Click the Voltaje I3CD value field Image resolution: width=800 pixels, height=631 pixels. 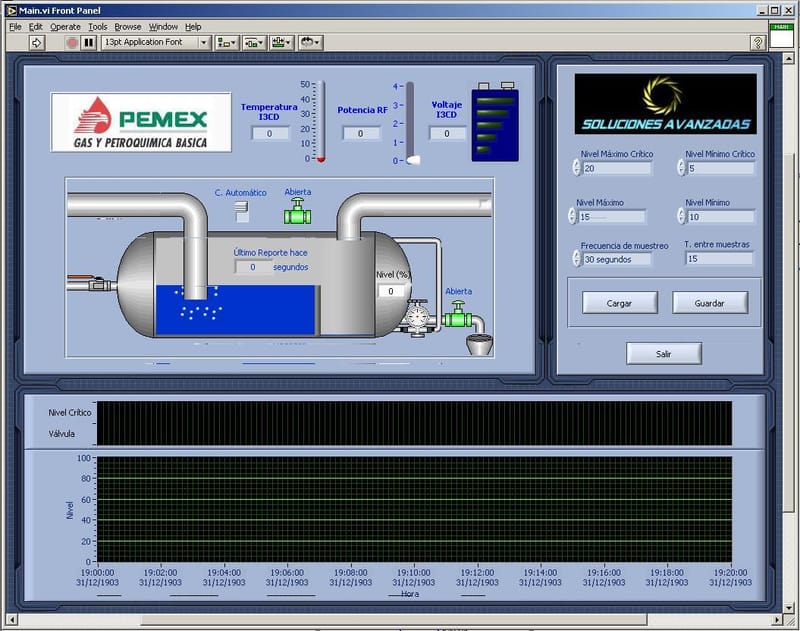pyautogui.click(x=447, y=134)
